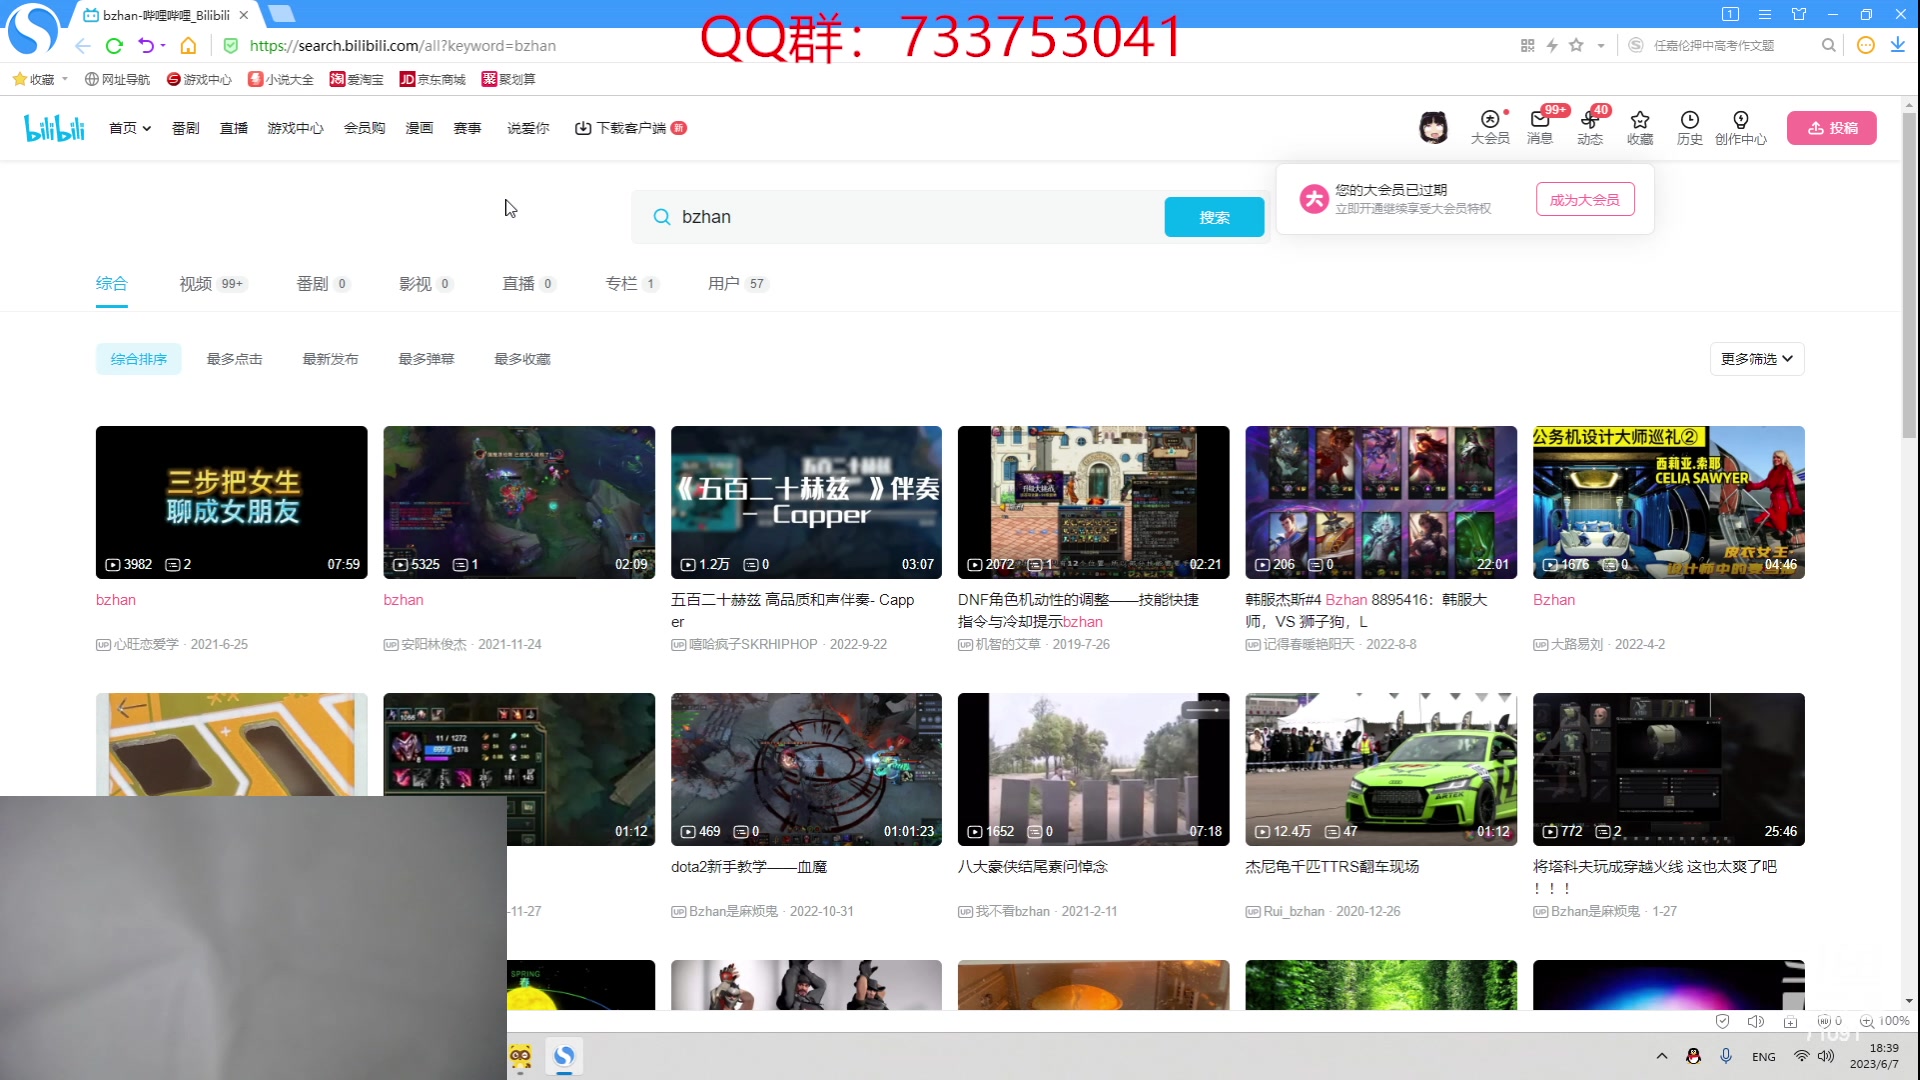1920x1080 pixels.
Task: Open 番剧 in the top navigation
Action: point(186,128)
